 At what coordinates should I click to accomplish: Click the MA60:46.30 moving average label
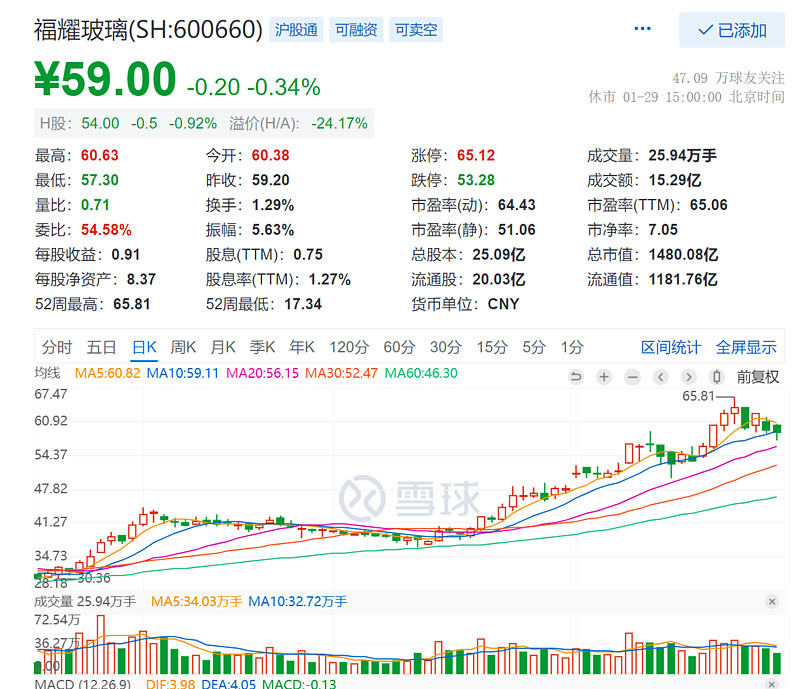(x=421, y=373)
